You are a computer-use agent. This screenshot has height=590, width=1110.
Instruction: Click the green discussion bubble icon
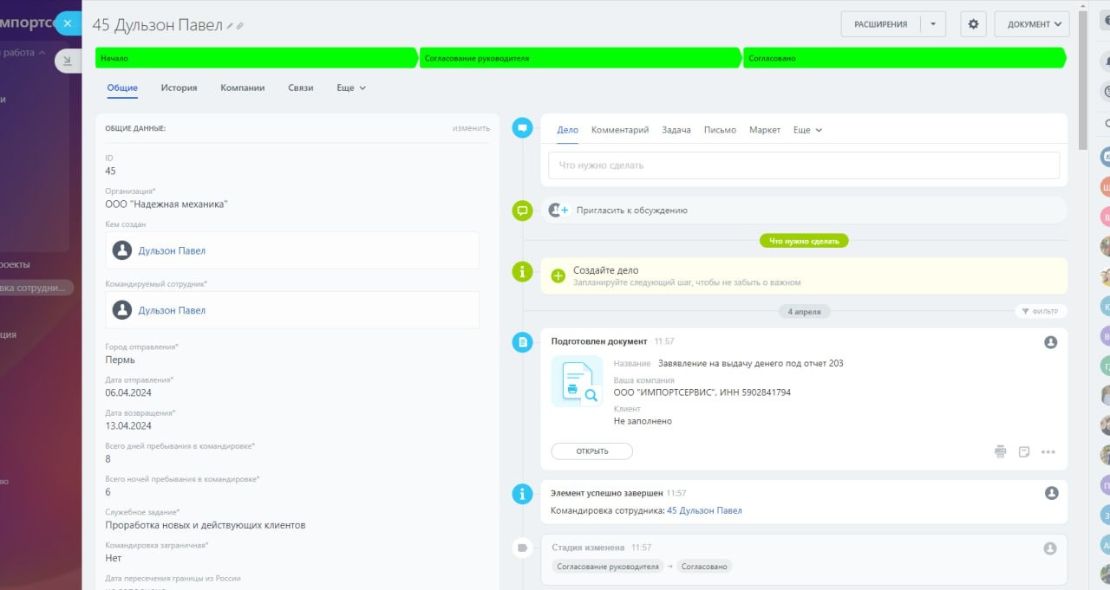[x=522, y=210]
